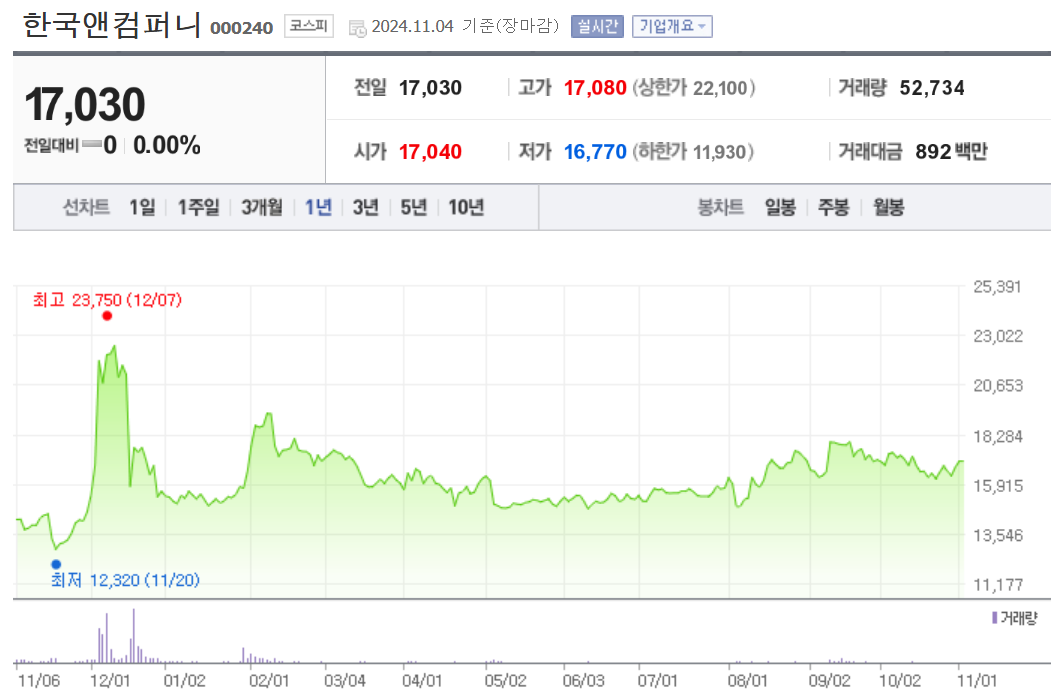
Task: Select the 10년 line chart tab
Action: [x=466, y=207]
